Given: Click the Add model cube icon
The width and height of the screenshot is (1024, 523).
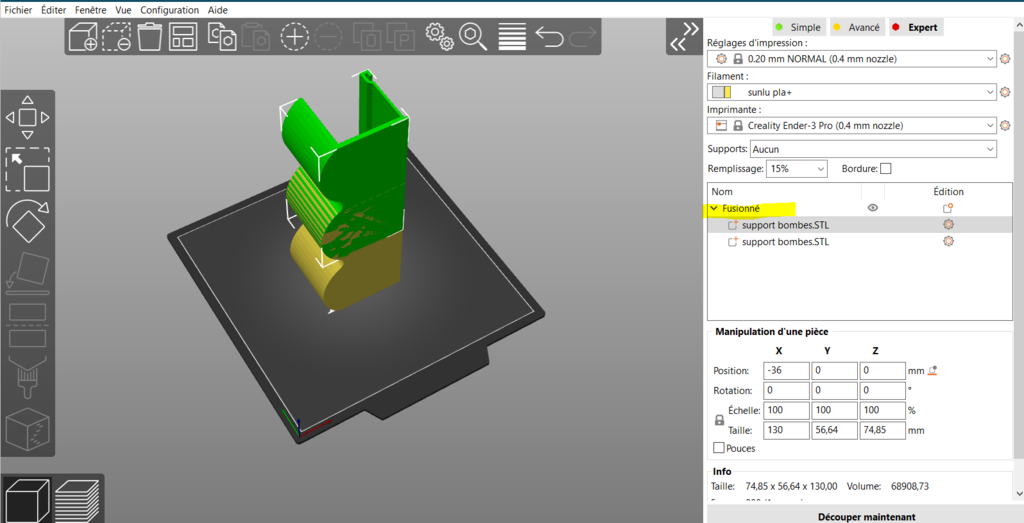Looking at the screenshot, I should pyautogui.click(x=83, y=37).
